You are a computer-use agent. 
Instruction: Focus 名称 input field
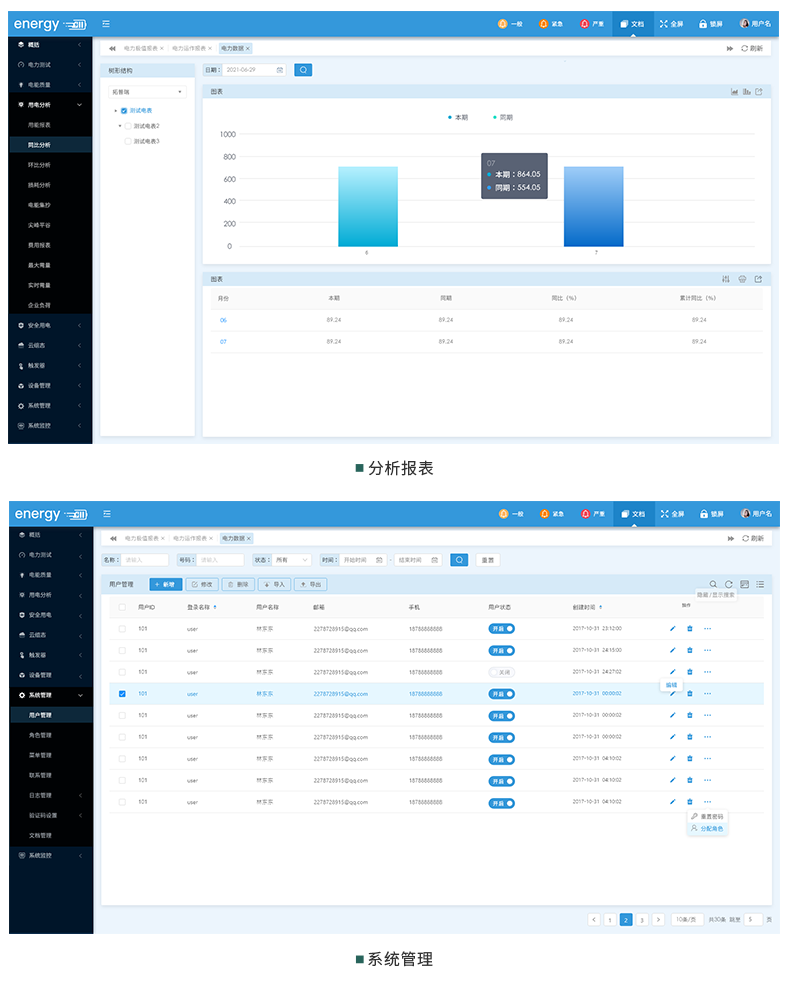[145, 560]
